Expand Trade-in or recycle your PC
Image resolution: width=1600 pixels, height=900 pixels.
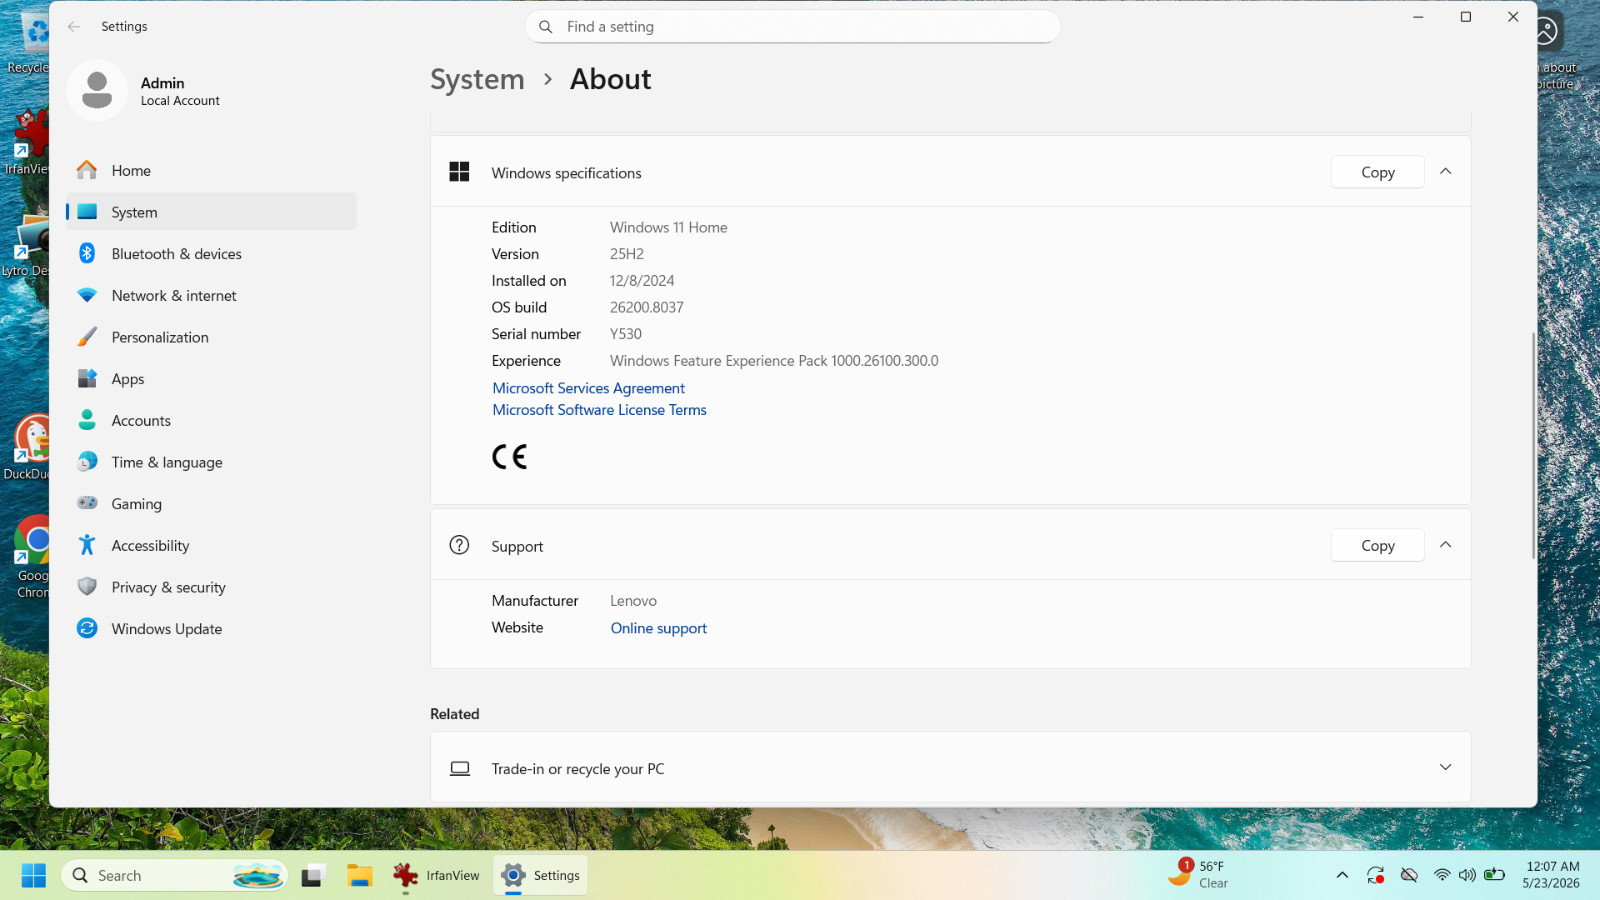click(x=950, y=768)
